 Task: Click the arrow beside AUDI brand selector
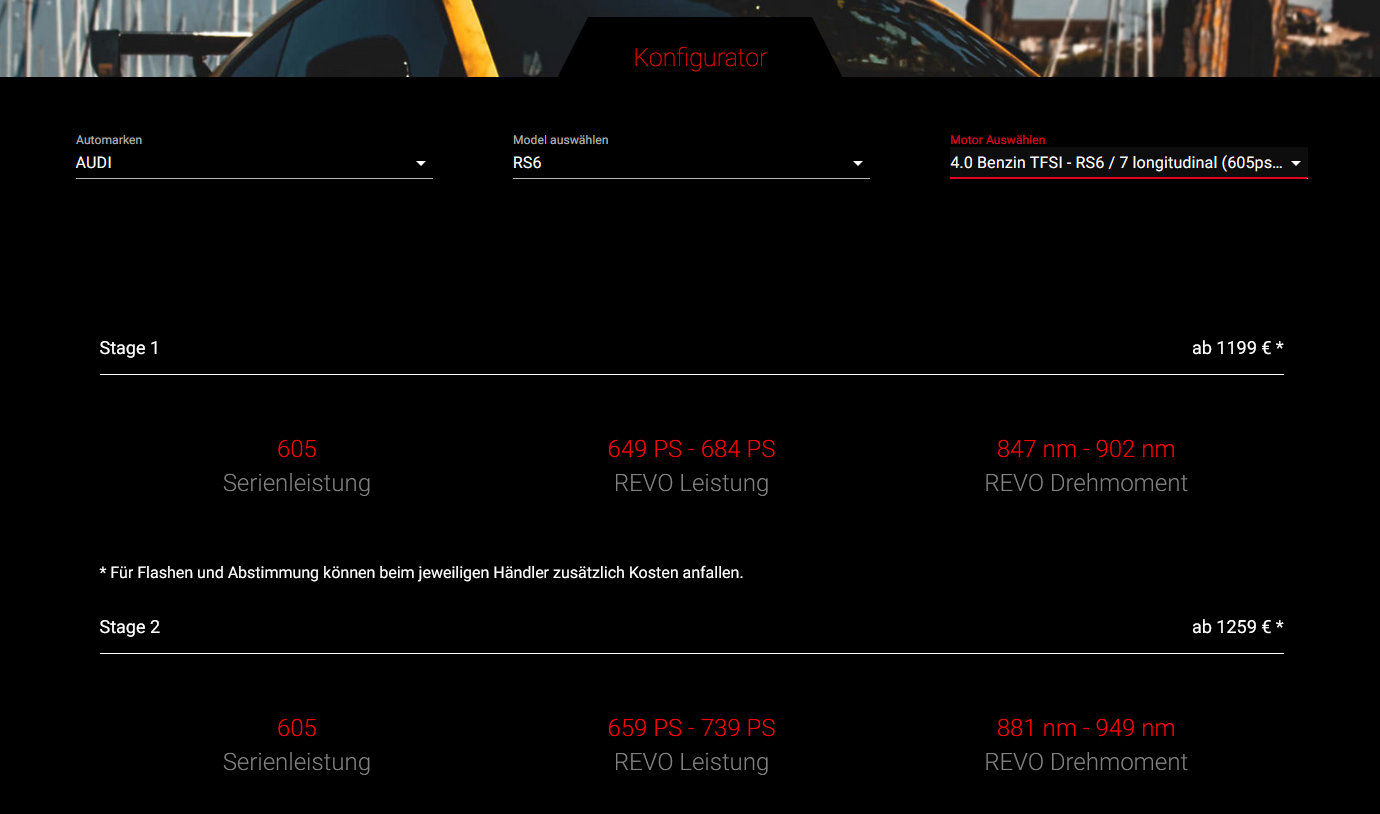coord(421,162)
